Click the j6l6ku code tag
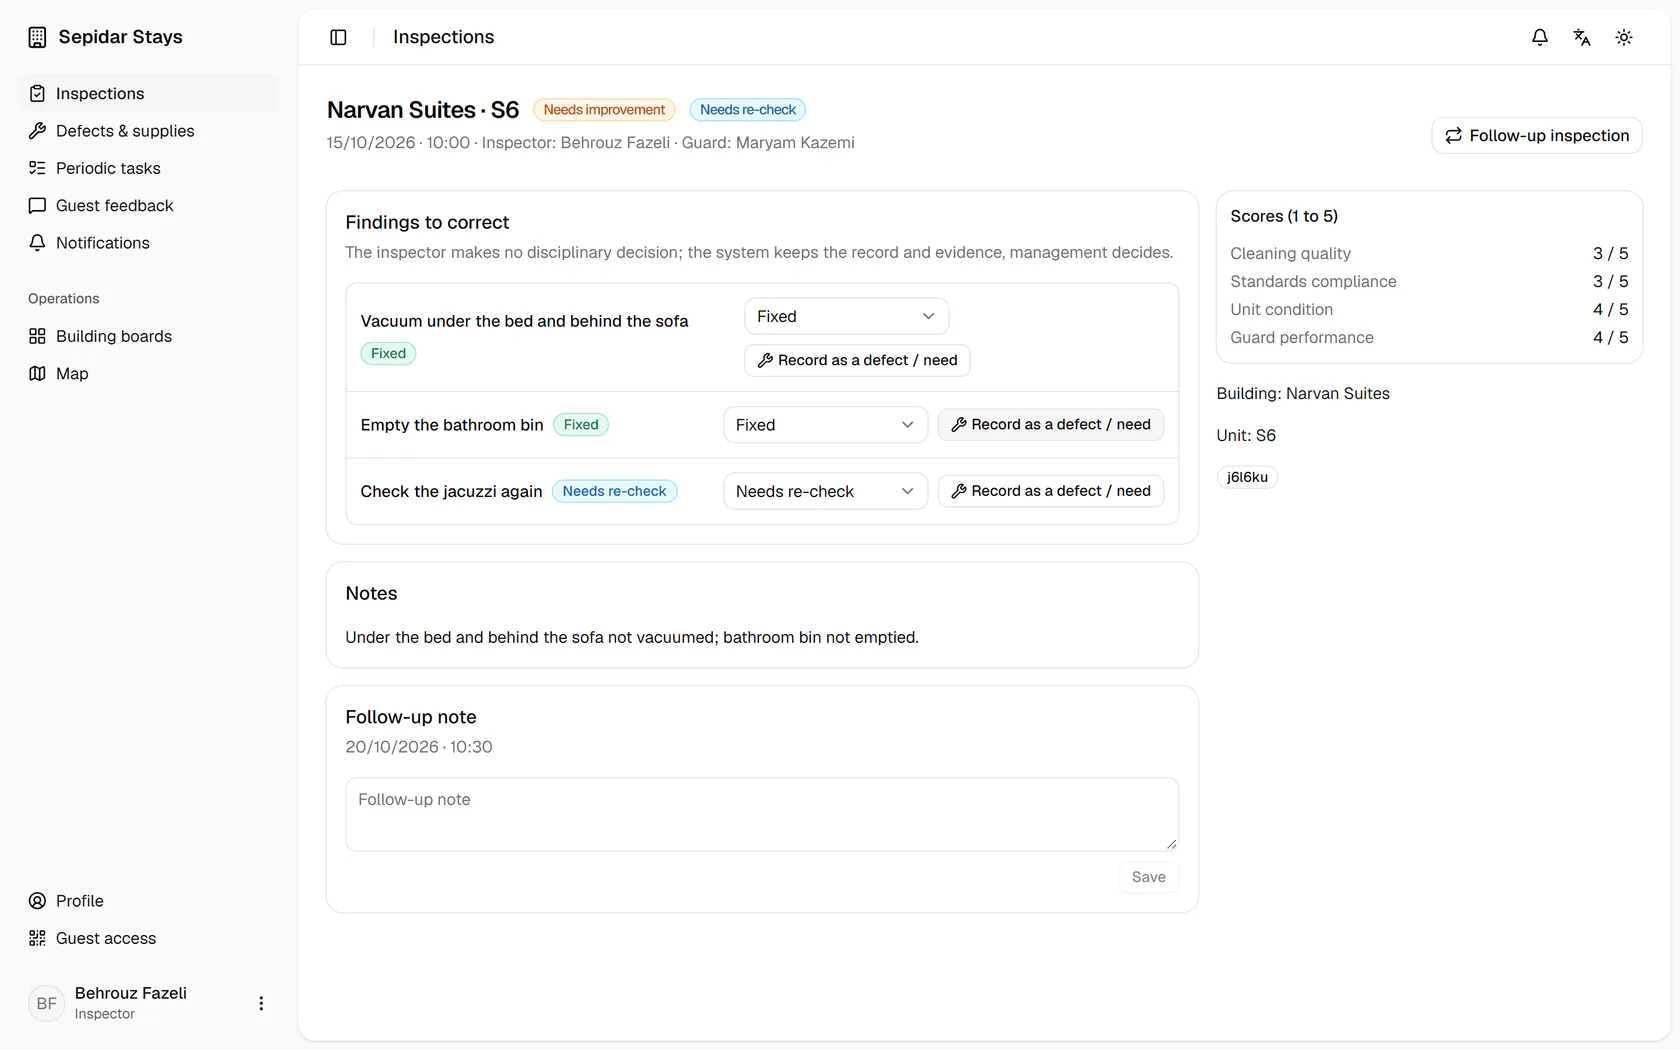1680x1050 pixels. point(1247,477)
